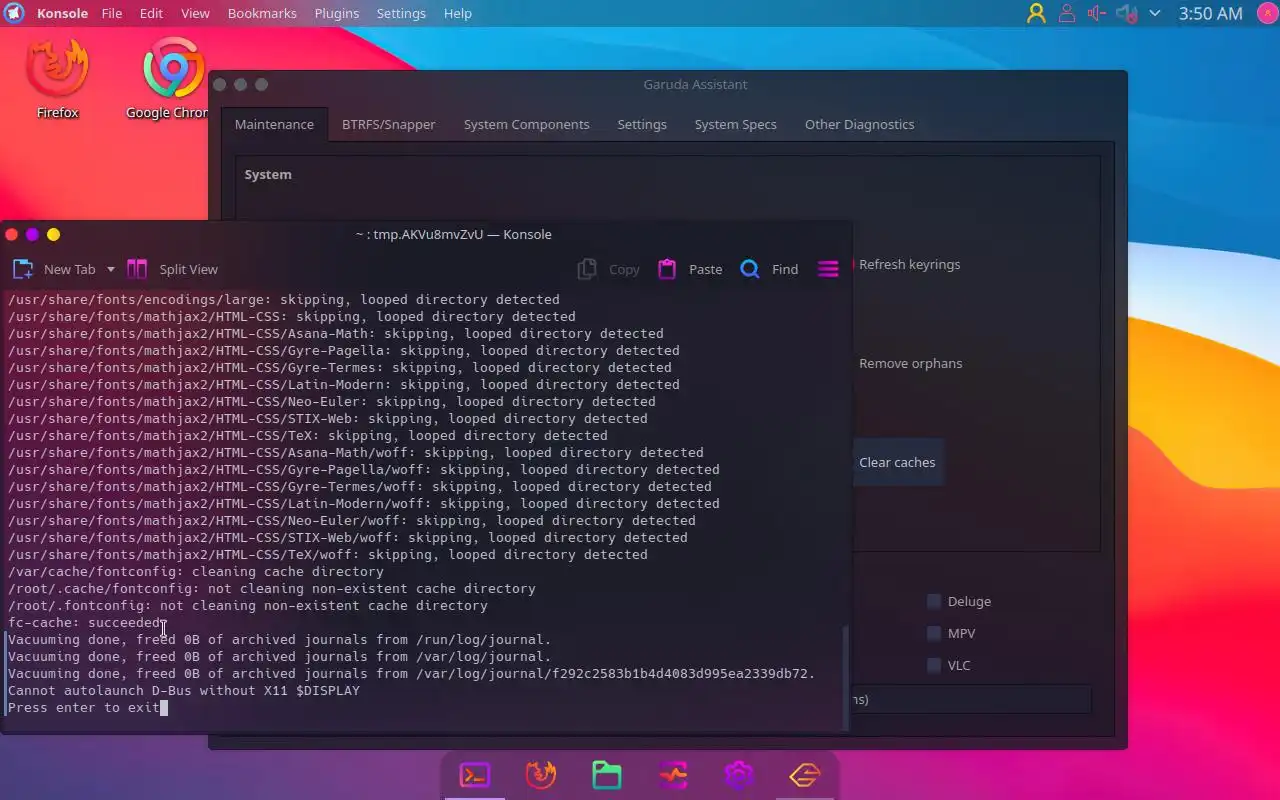Click the Refresh keyrings button

point(908,264)
